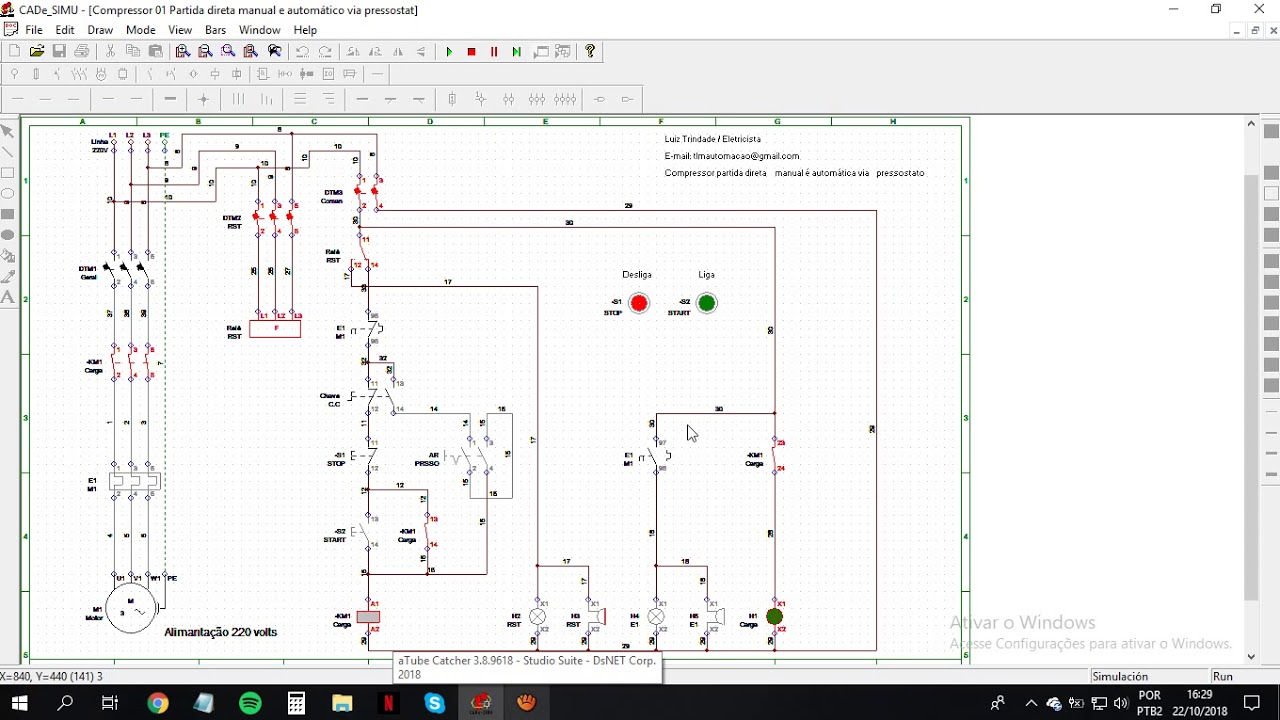Select the empty ellipse tool
Image resolution: width=1280 pixels, height=720 pixels.
pyautogui.click(x=8, y=194)
